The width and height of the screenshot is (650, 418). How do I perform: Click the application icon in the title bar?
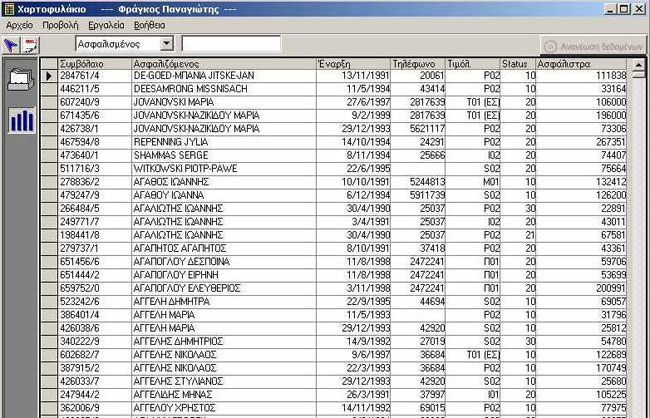coord(8,8)
